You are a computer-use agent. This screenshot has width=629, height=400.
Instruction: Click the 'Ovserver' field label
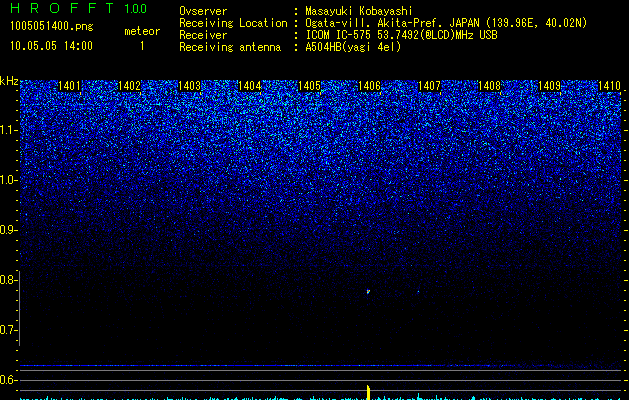click(203, 11)
